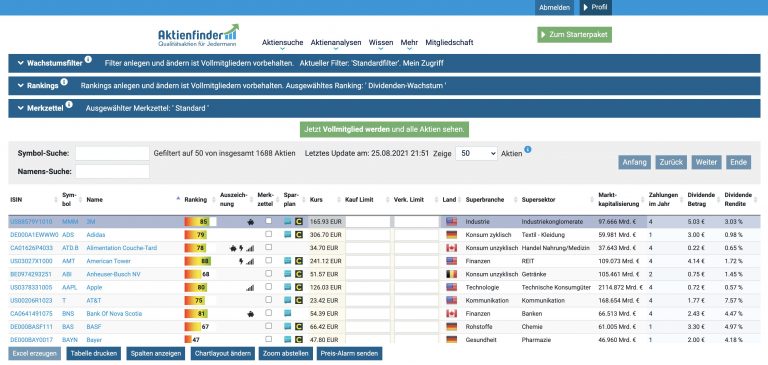This screenshot has width=768, height=365.
Task: Tick the Merkzettel checkbox for Alimentation Couche-Tard
Action: (x=268, y=247)
